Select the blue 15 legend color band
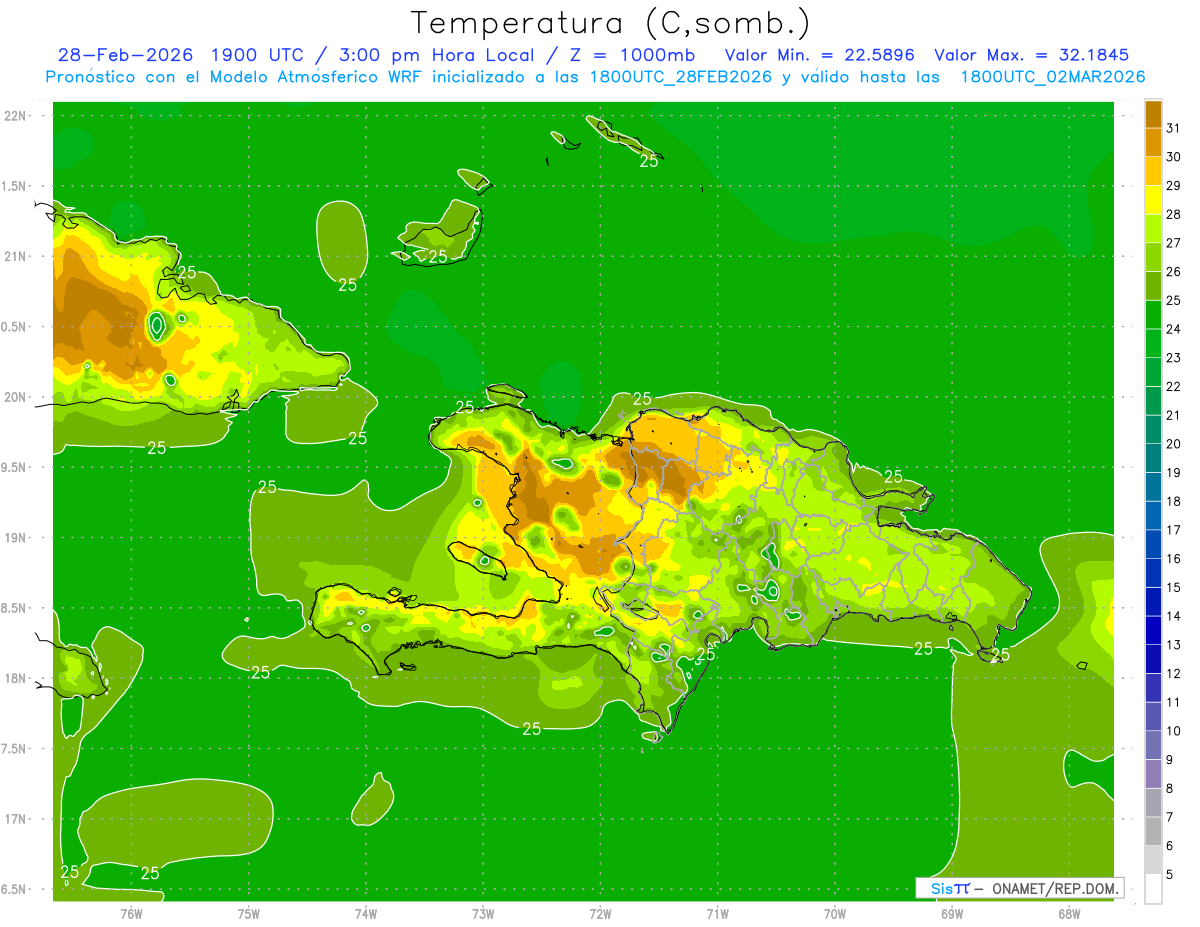The image size is (1200, 927). [1153, 573]
